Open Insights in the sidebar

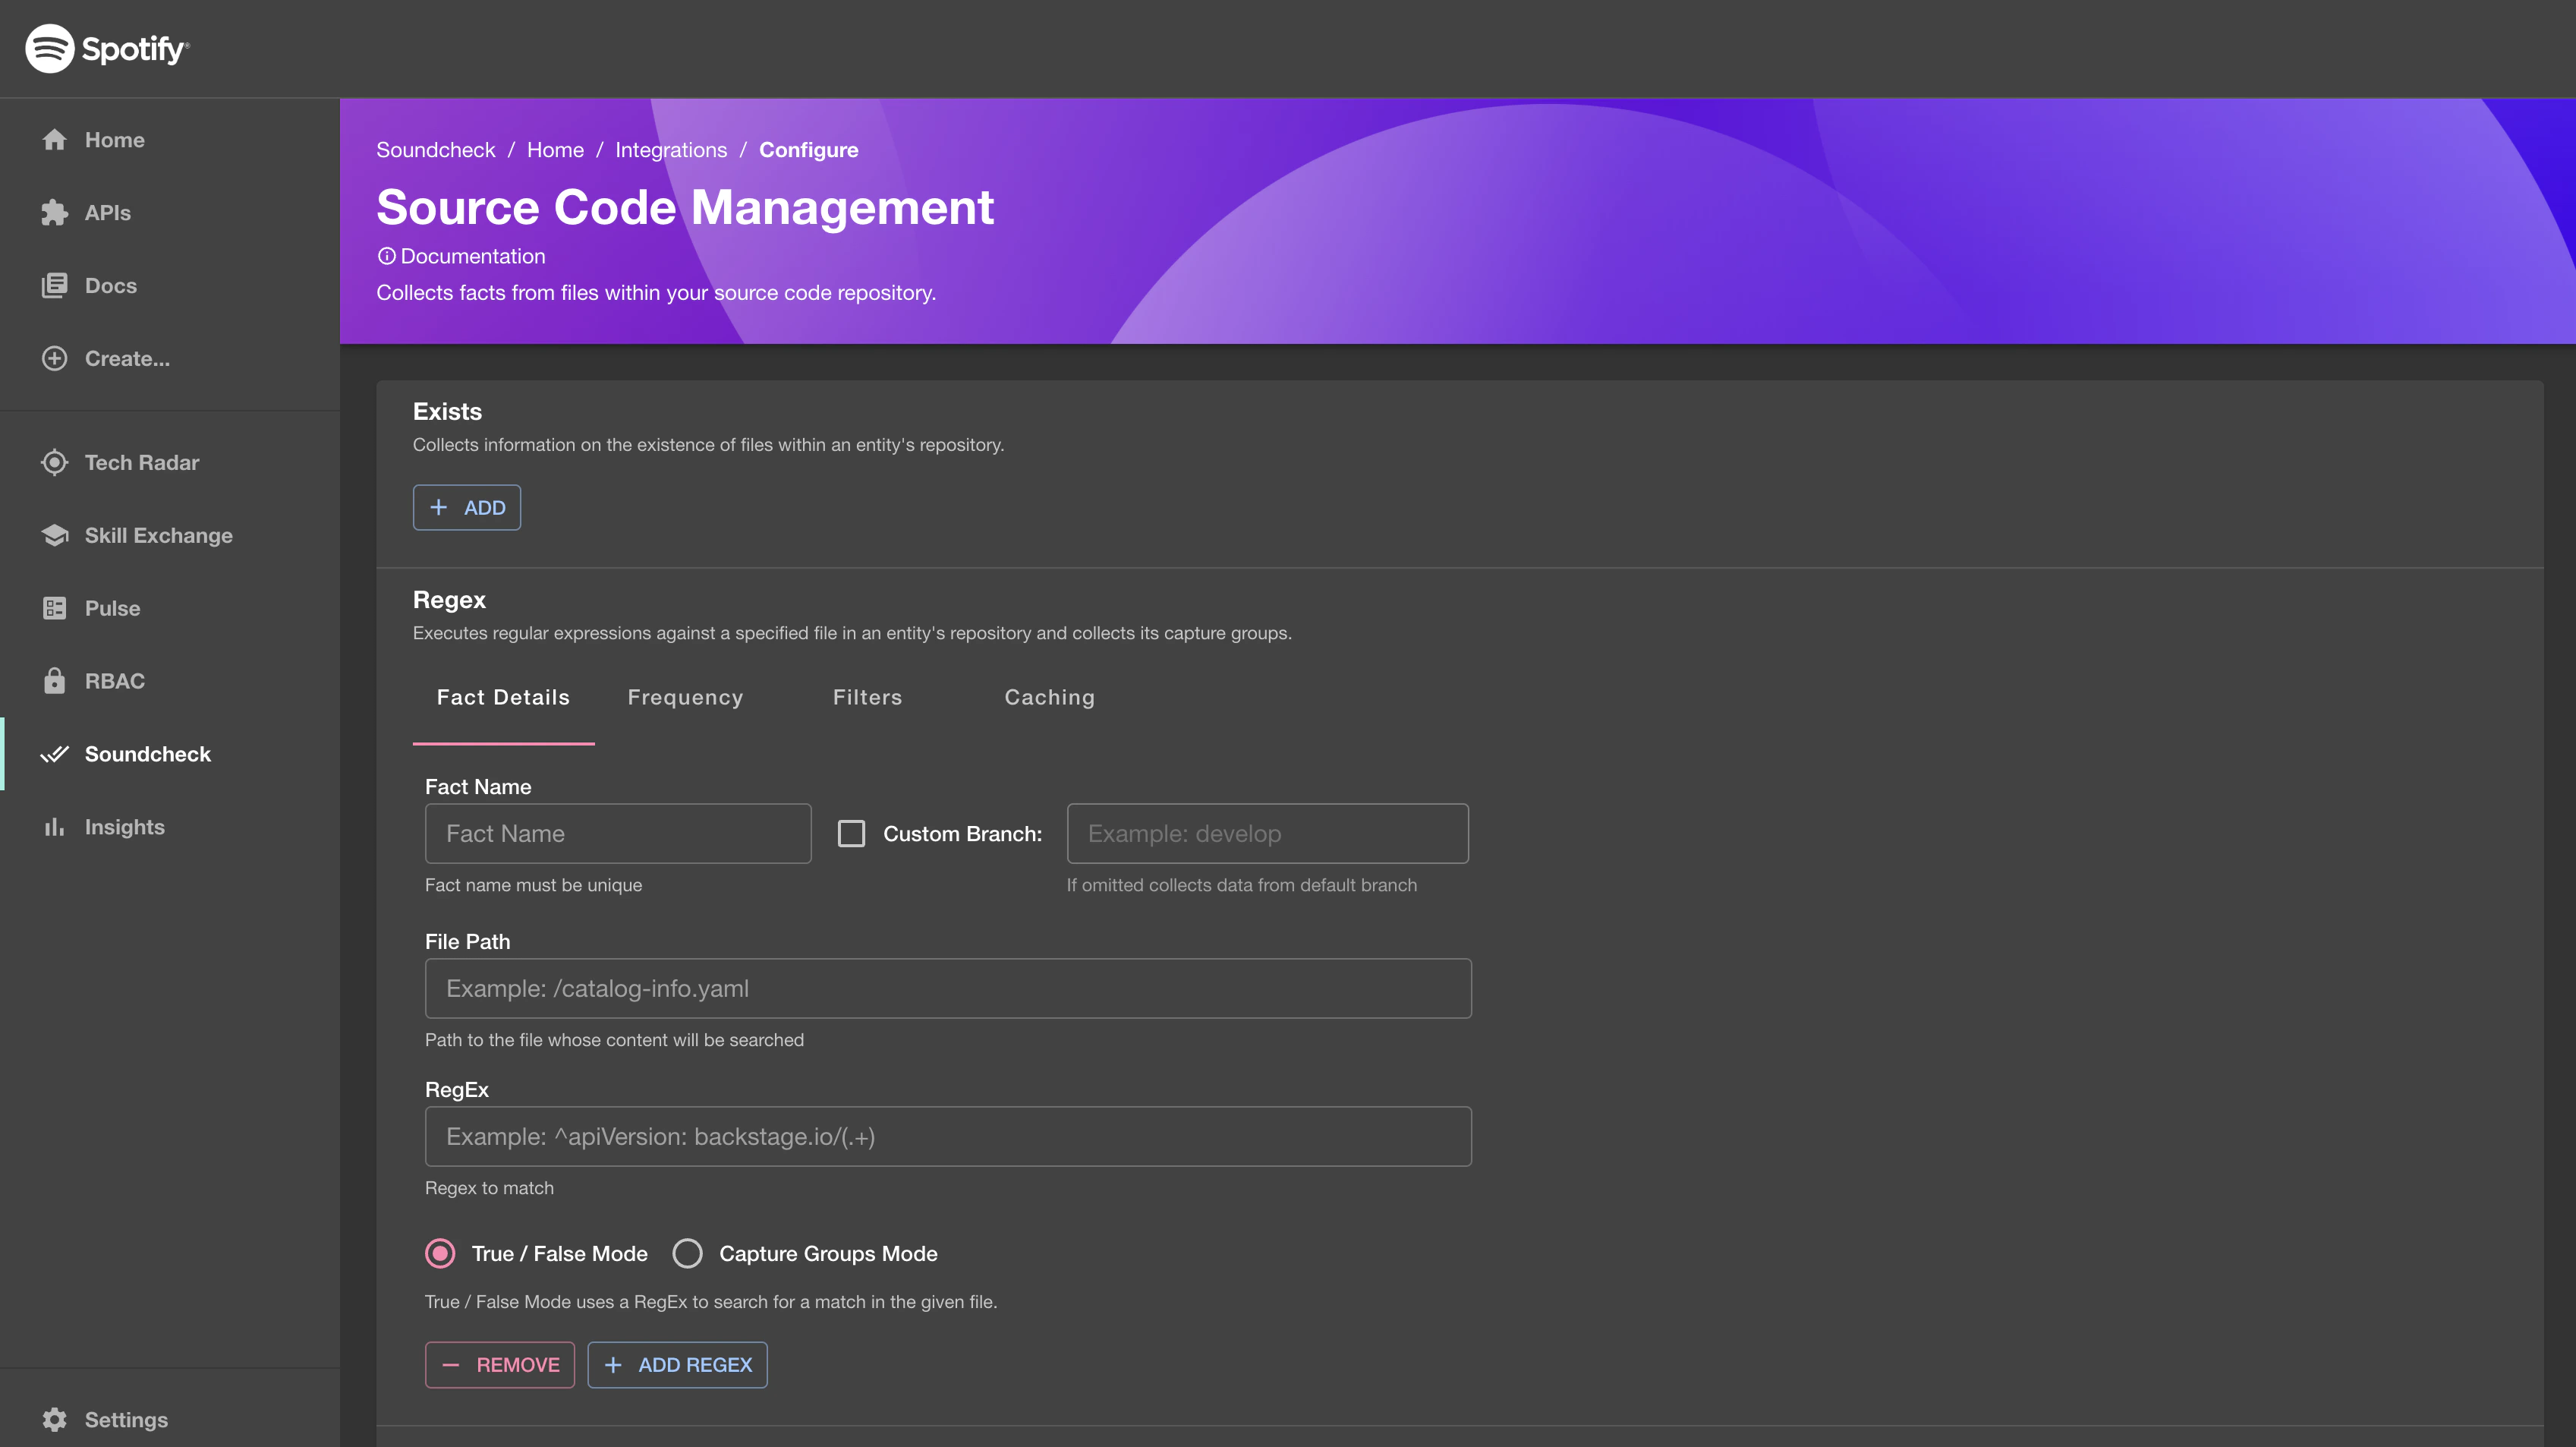click(170, 827)
